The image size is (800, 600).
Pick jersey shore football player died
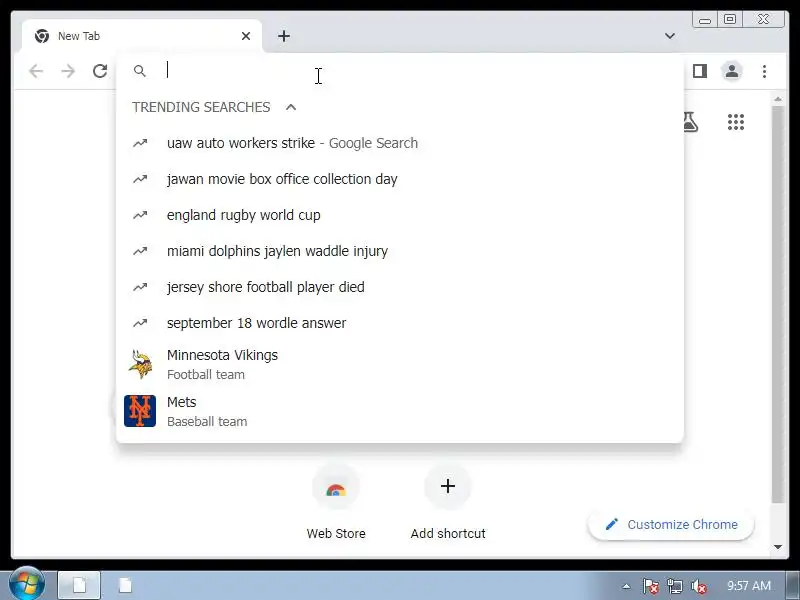400,287
